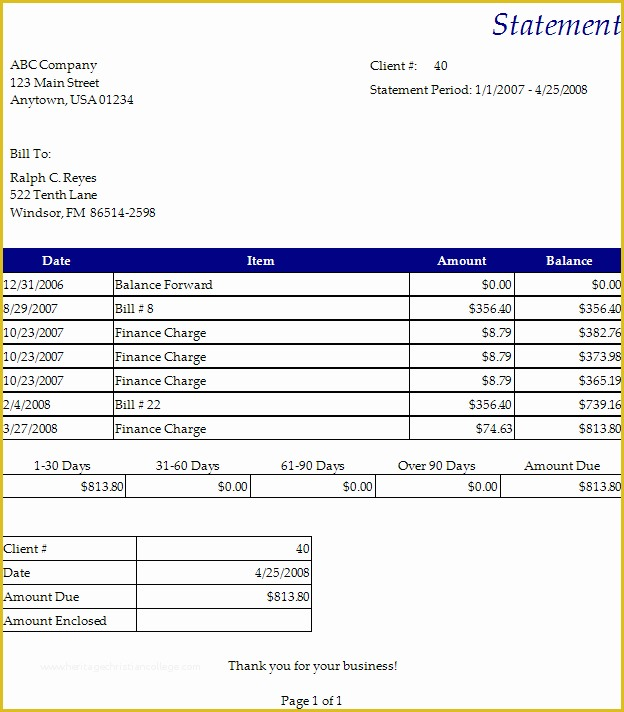This screenshot has width=624, height=712.
Task: Click the Page 1 of 1 footer
Action: pos(312,701)
